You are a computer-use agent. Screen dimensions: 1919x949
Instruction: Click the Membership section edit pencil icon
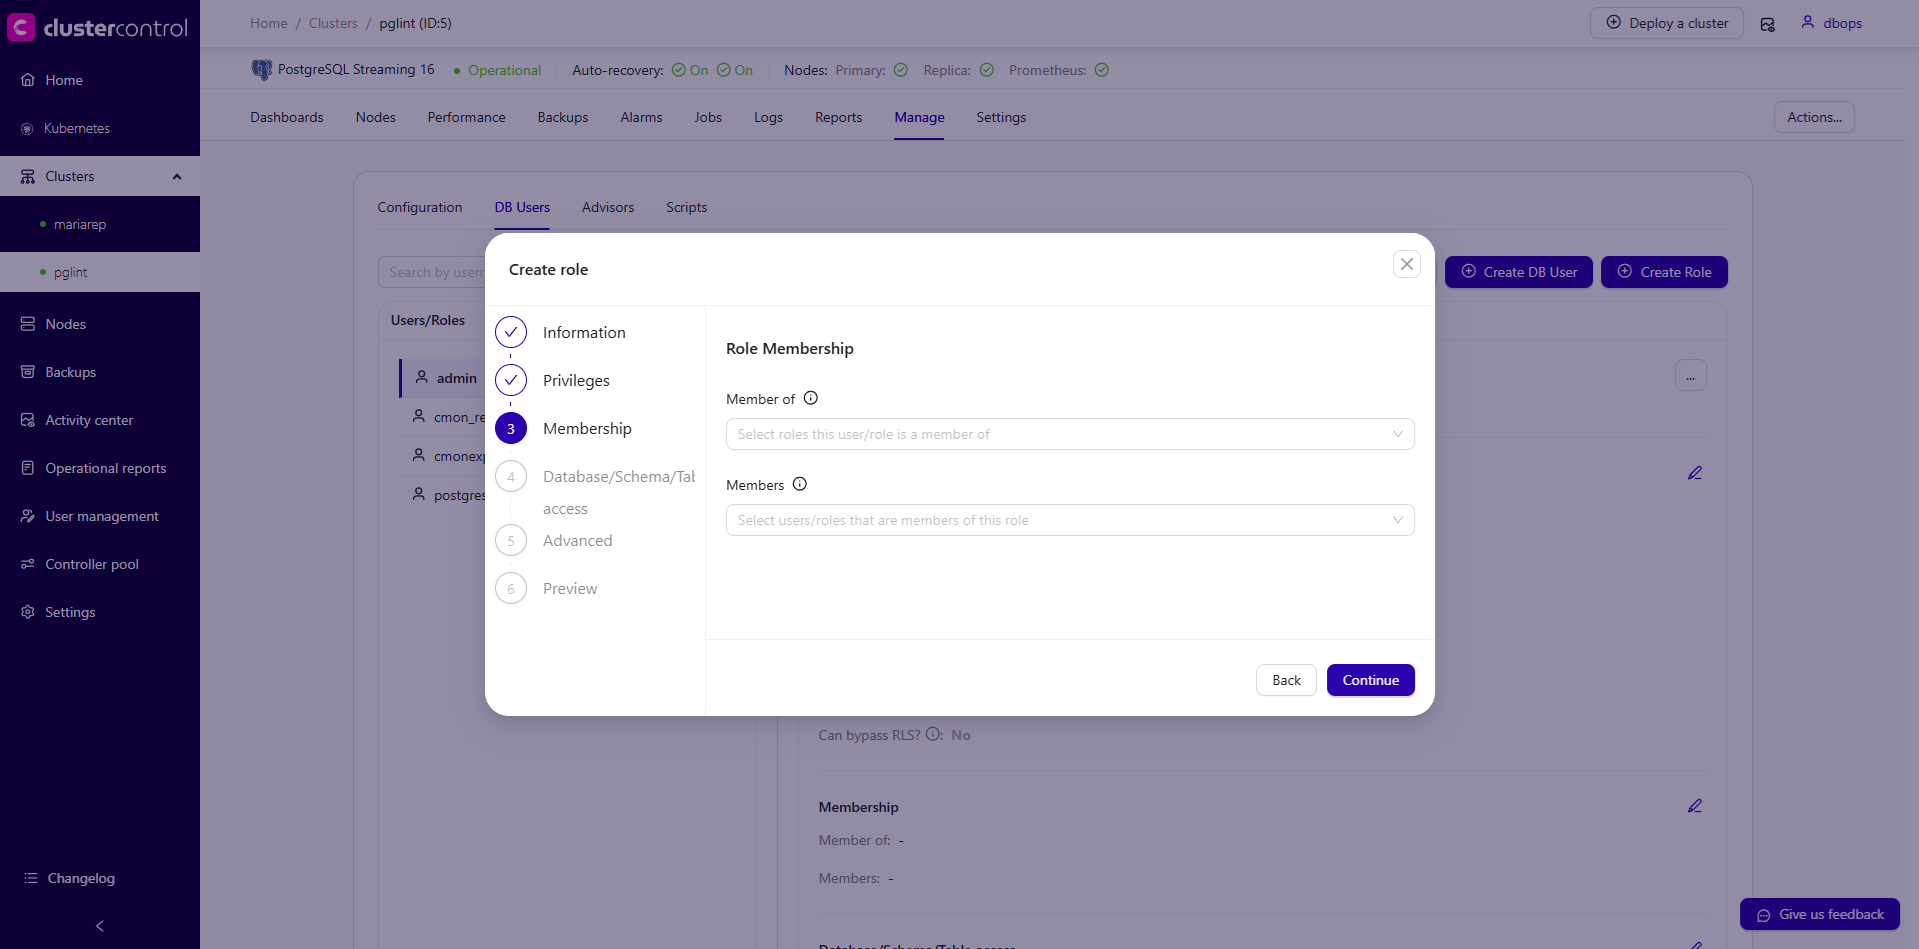coord(1694,806)
